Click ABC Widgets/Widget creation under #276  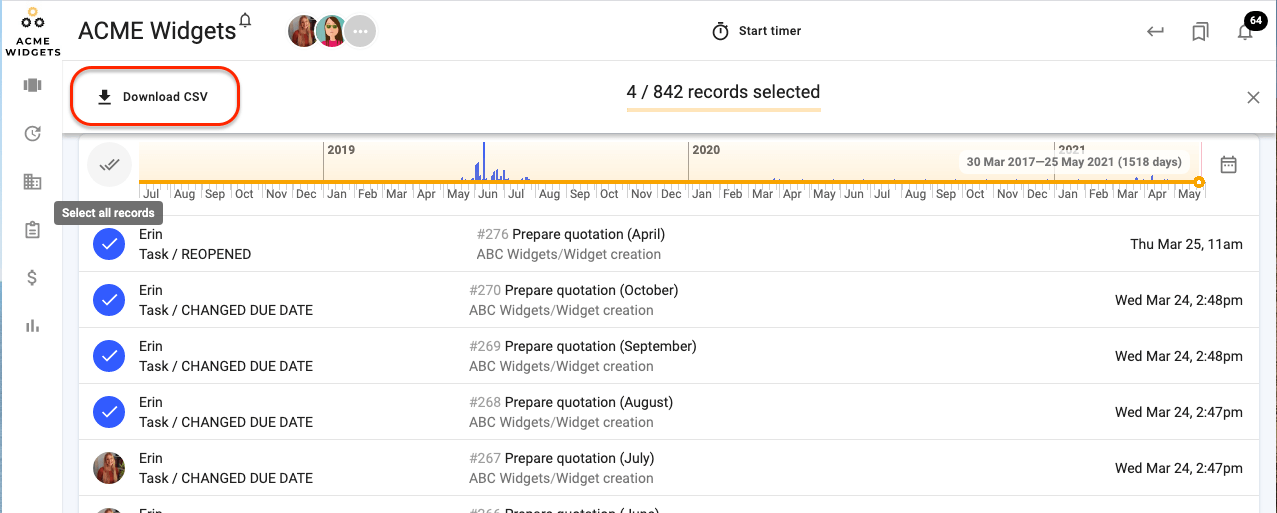tap(569, 254)
